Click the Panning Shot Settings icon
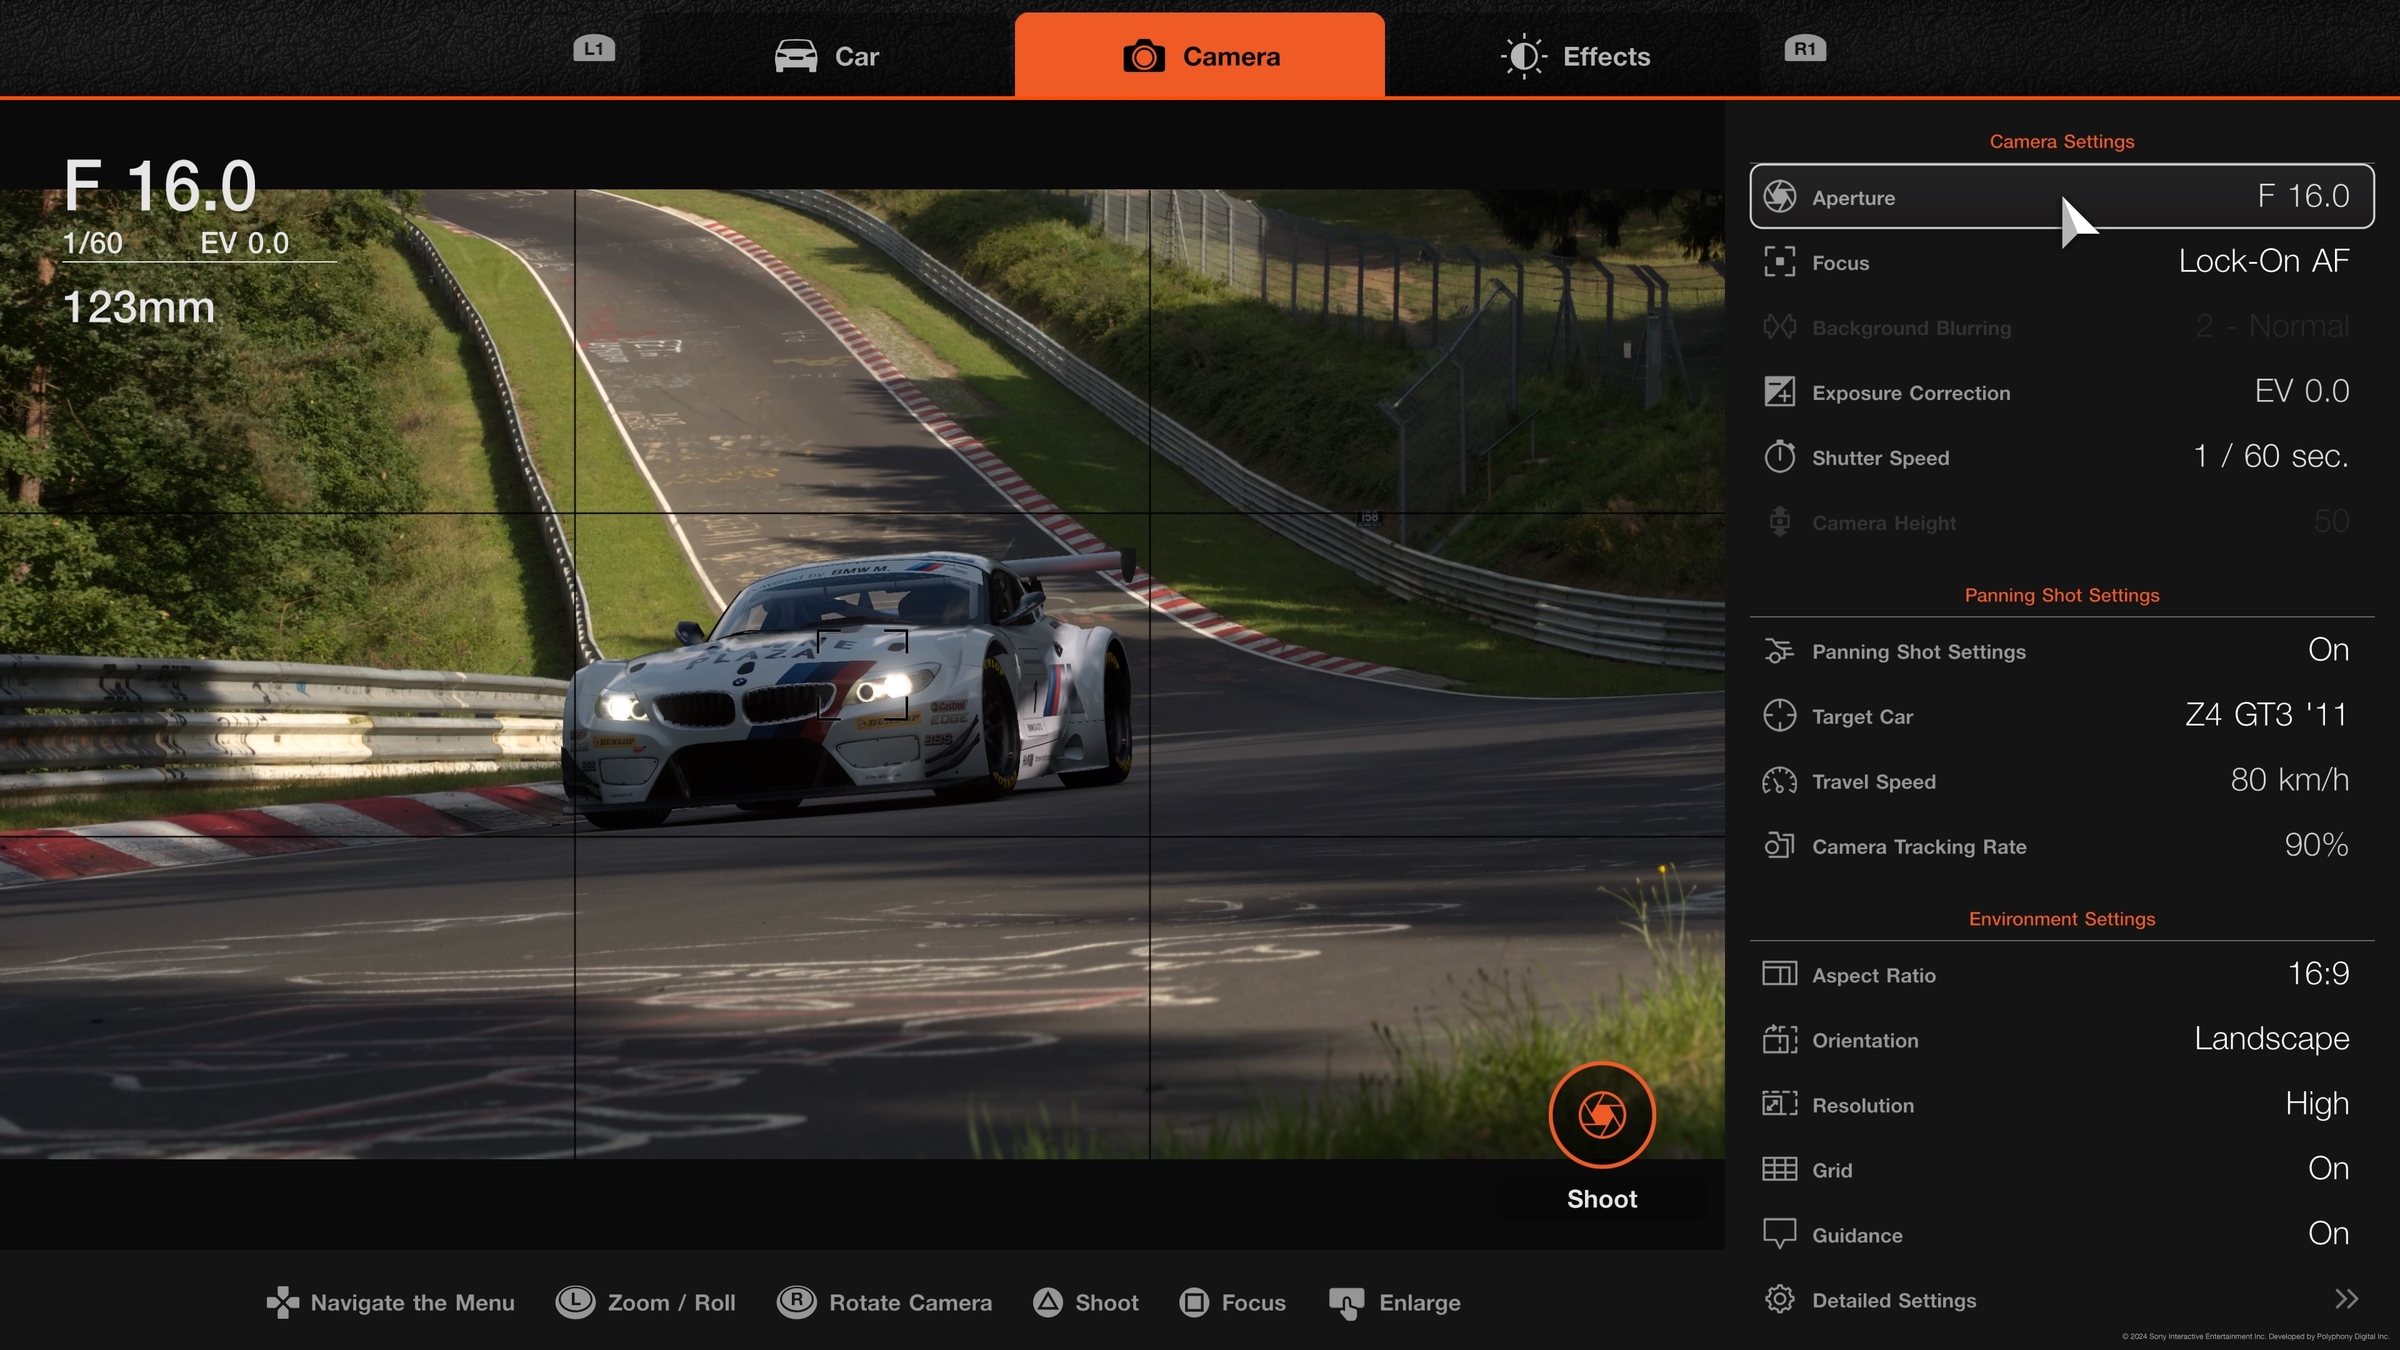2400x1350 pixels. [1779, 651]
